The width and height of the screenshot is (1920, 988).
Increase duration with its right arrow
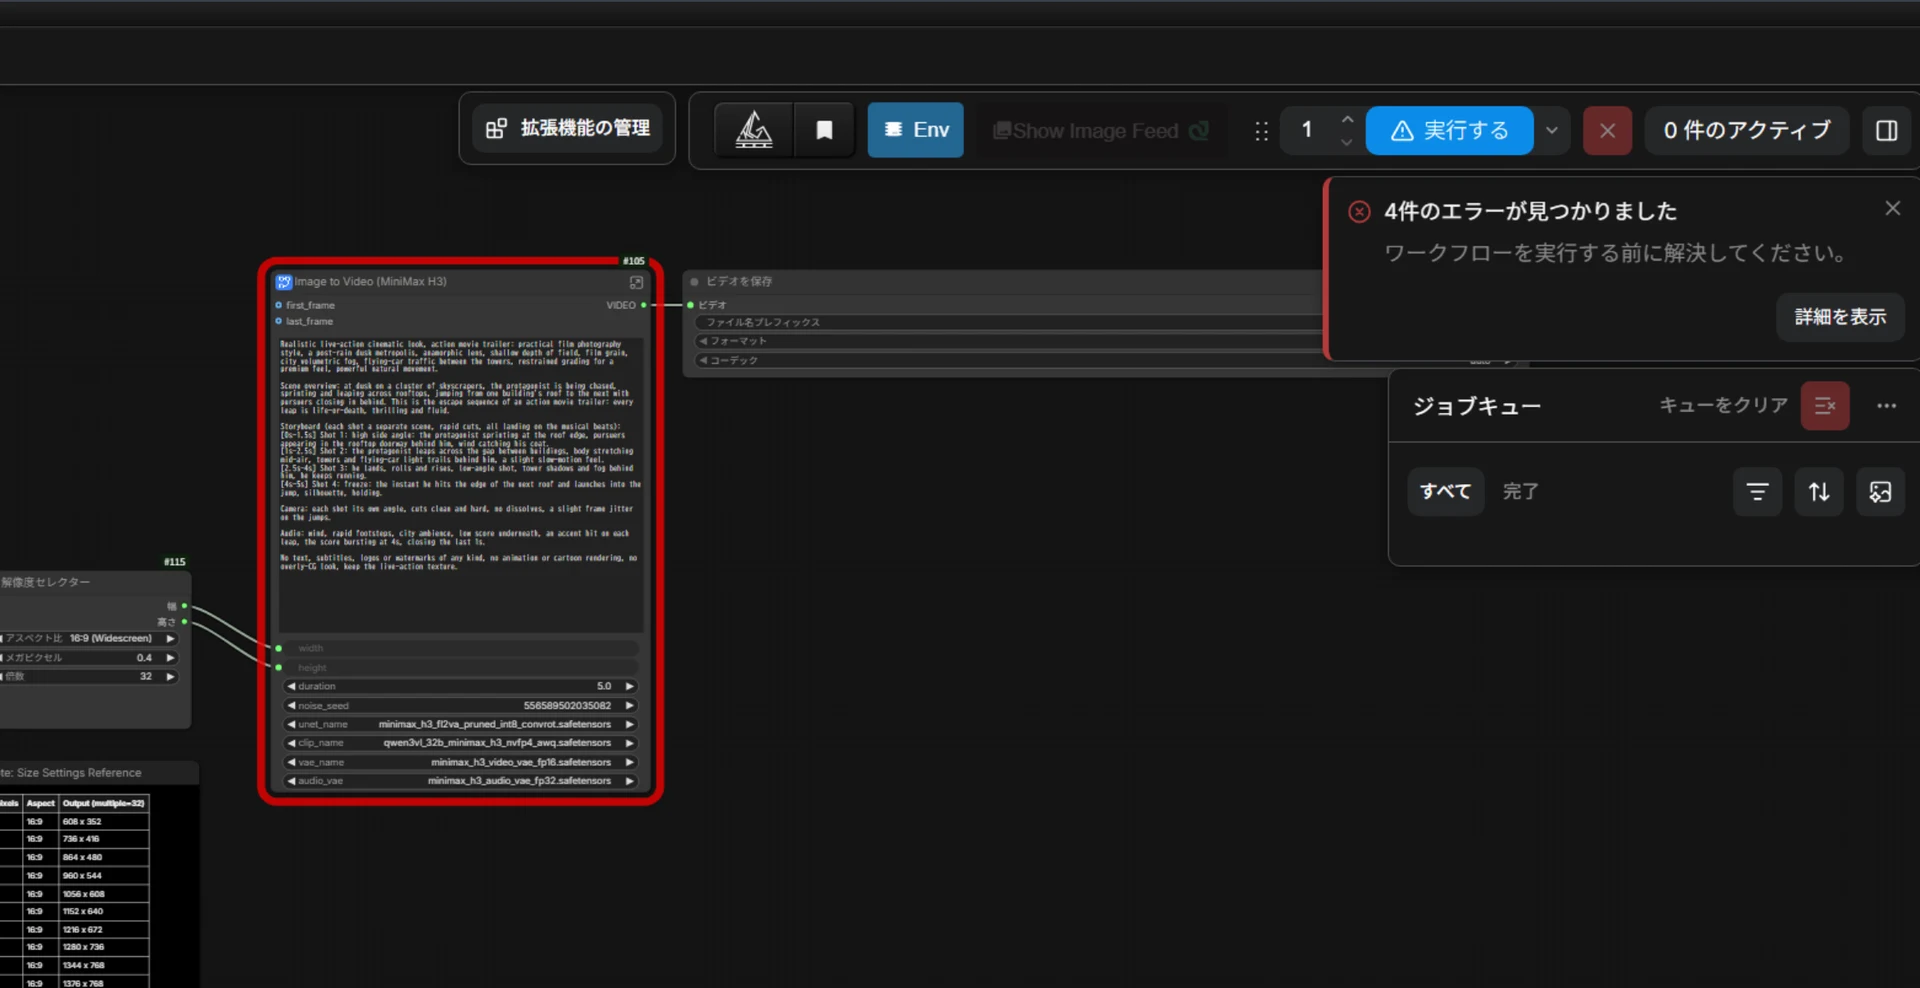(x=630, y=686)
